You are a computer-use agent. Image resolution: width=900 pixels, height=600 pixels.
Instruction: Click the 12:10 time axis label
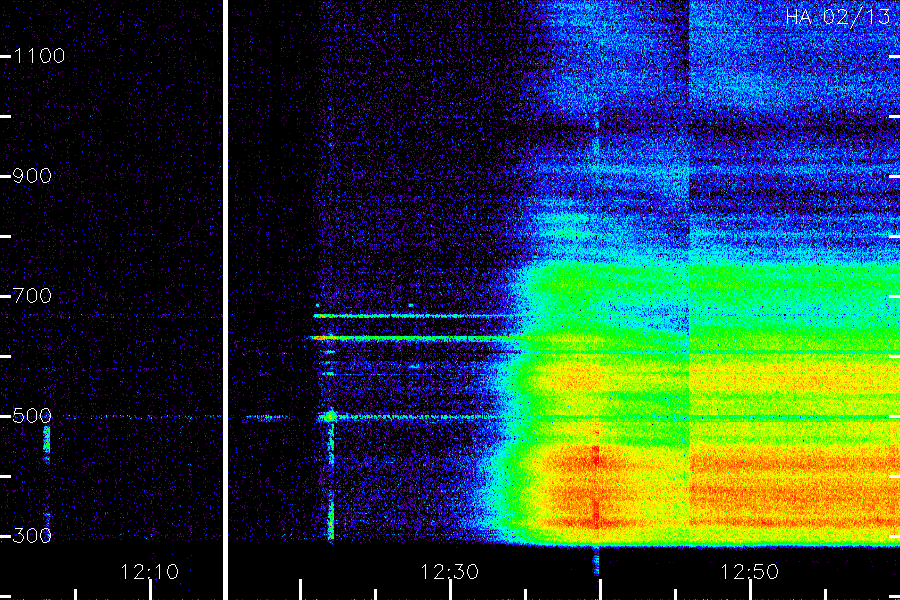[x=150, y=572]
